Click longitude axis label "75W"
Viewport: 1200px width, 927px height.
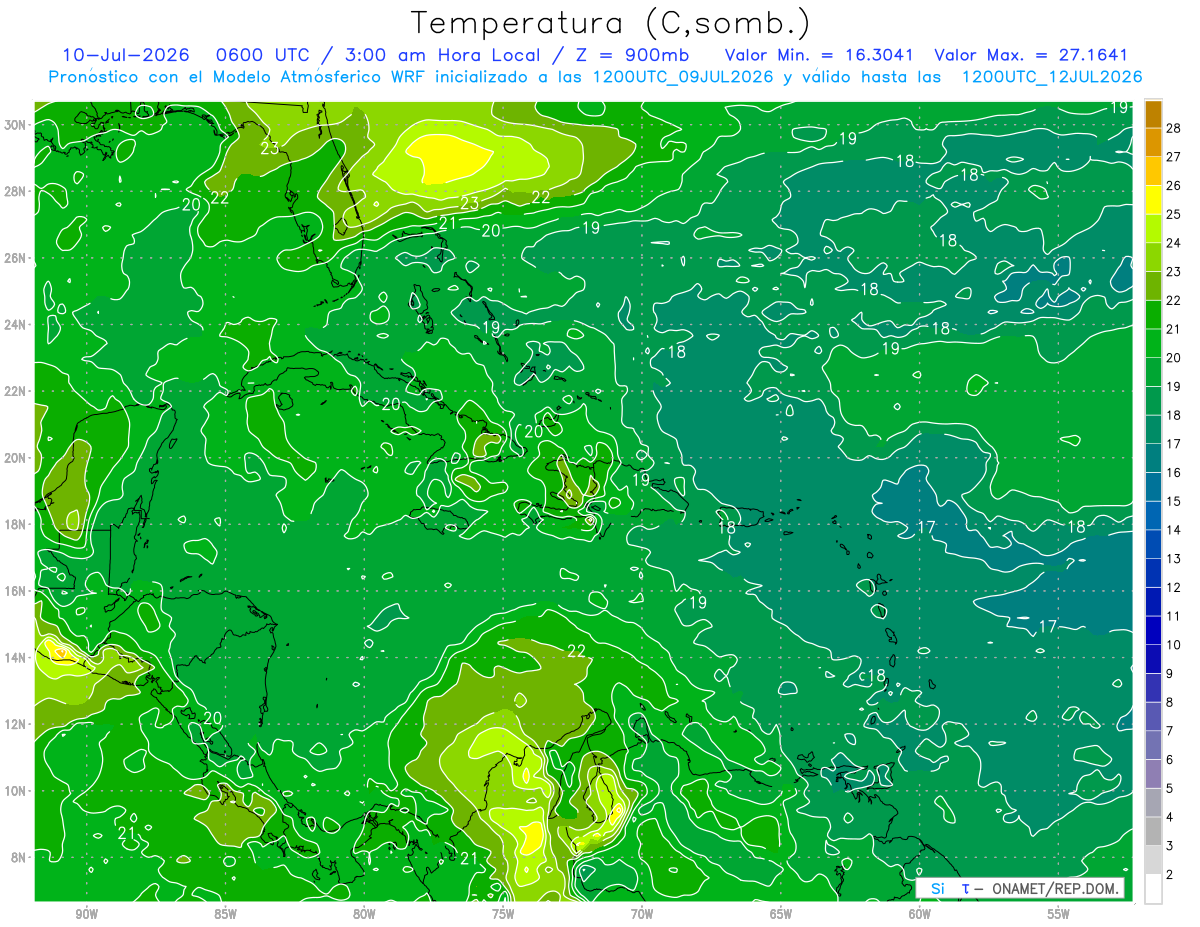tap(503, 914)
